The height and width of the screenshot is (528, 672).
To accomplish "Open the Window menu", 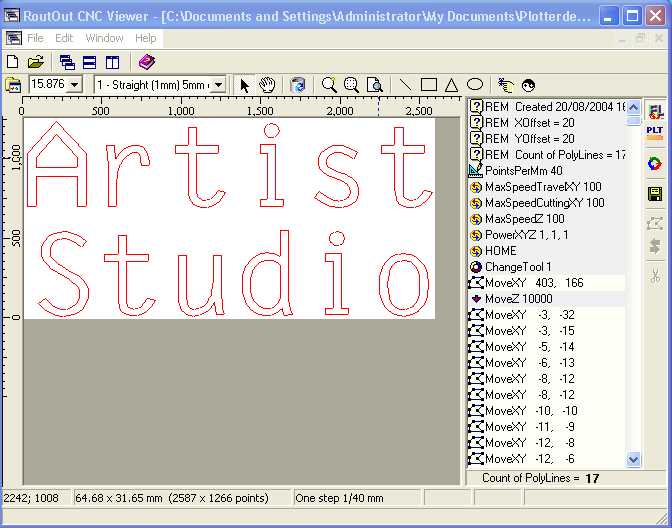I will click(104, 38).
